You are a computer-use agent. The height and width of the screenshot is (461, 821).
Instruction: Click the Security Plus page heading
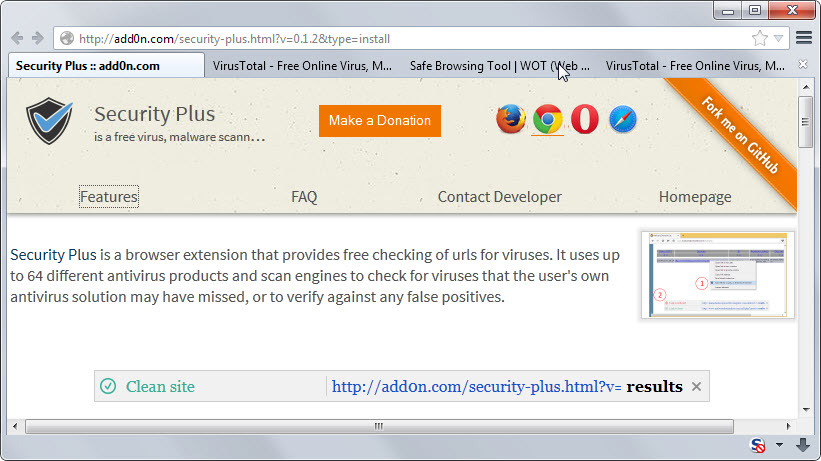point(154,114)
